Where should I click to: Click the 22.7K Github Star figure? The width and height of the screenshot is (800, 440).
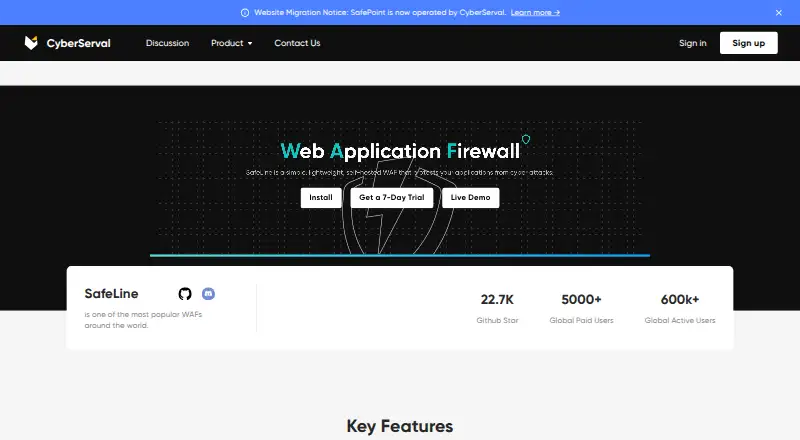pyautogui.click(x=497, y=300)
